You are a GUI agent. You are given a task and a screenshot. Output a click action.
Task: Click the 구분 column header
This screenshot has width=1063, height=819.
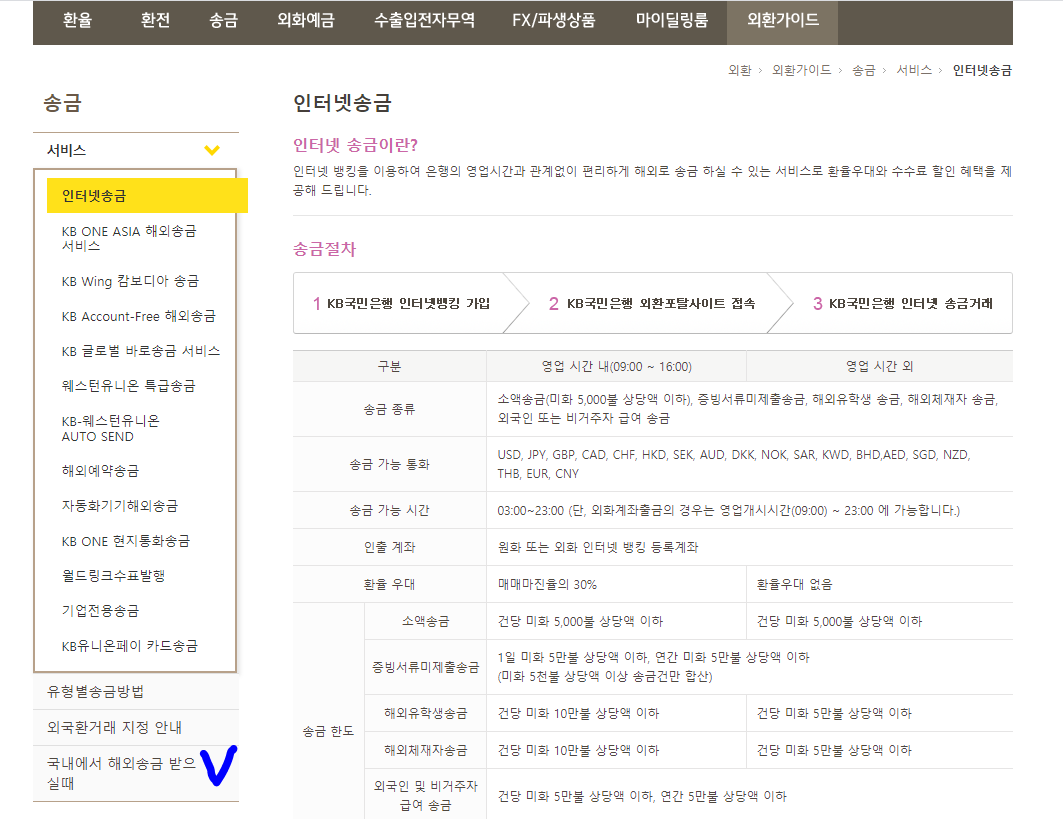(x=389, y=367)
